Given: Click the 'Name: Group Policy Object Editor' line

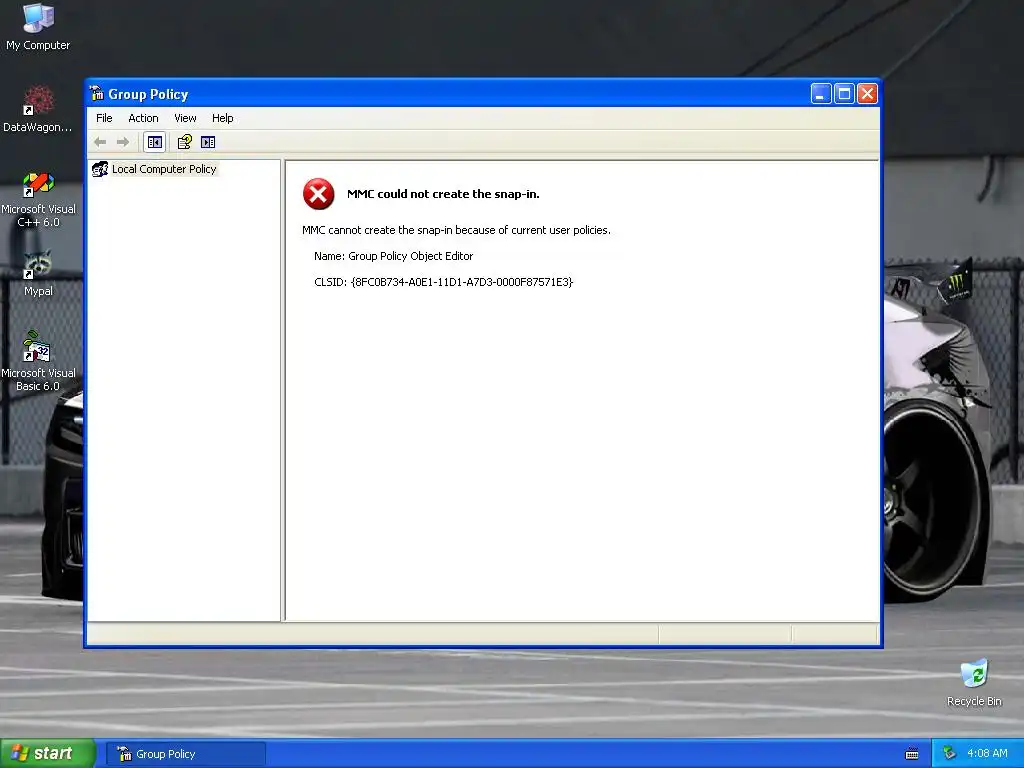Looking at the screenshot, I should 393,256.
